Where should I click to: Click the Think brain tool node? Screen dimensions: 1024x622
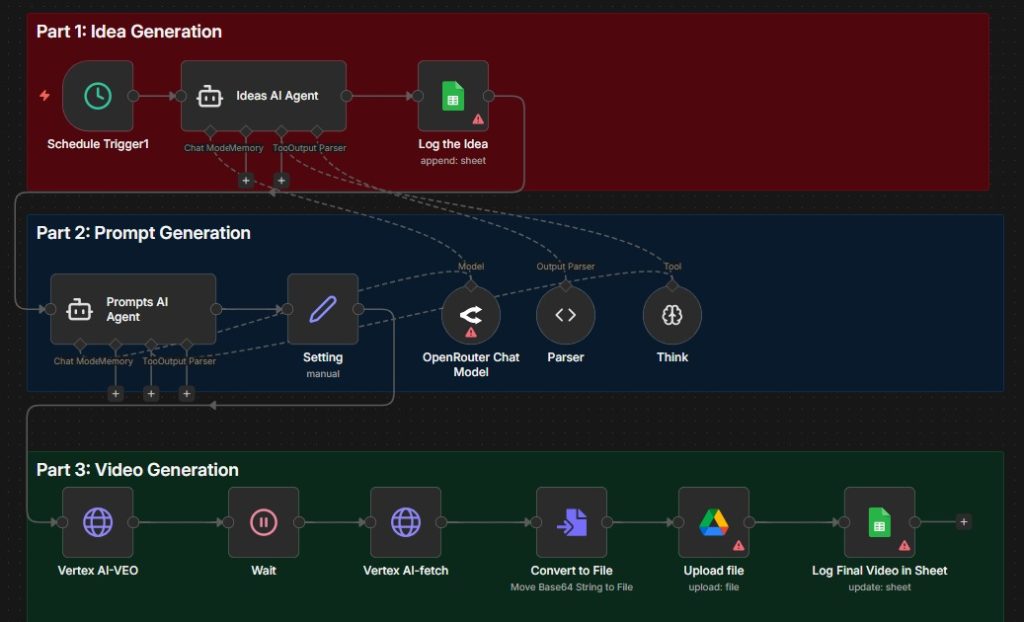coord(672,315)
